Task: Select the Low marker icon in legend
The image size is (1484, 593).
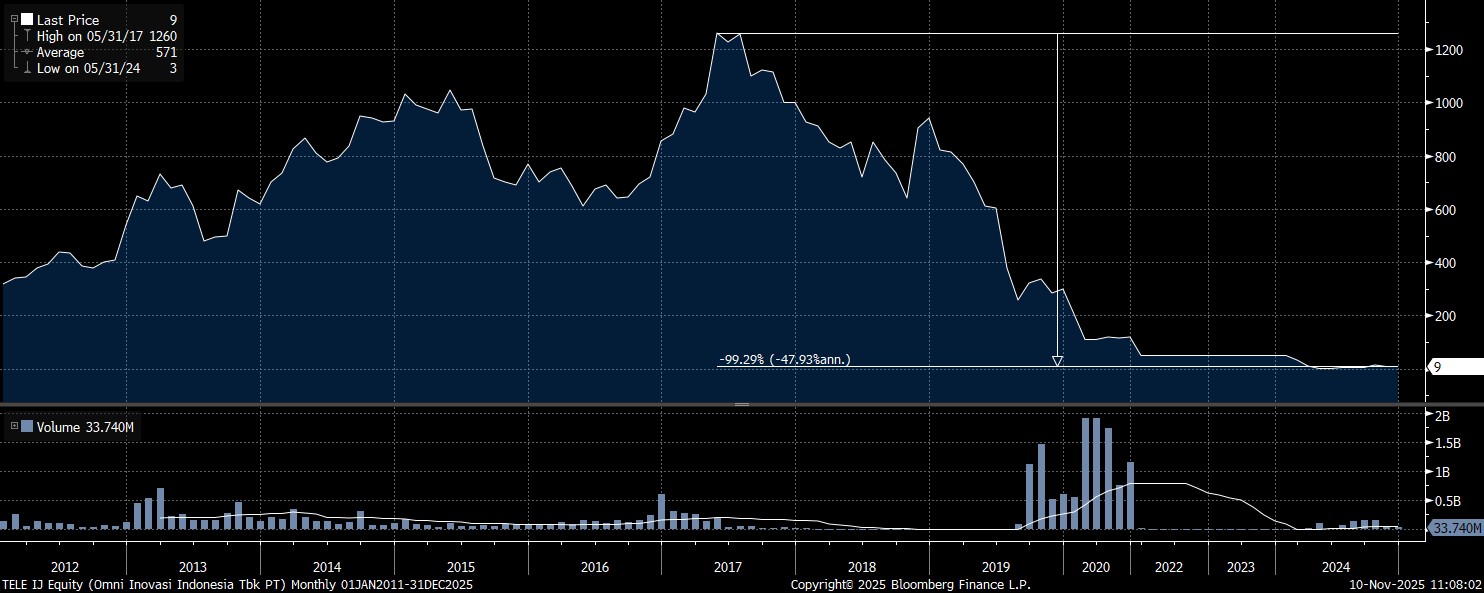Action: click(x=26, y=68)
